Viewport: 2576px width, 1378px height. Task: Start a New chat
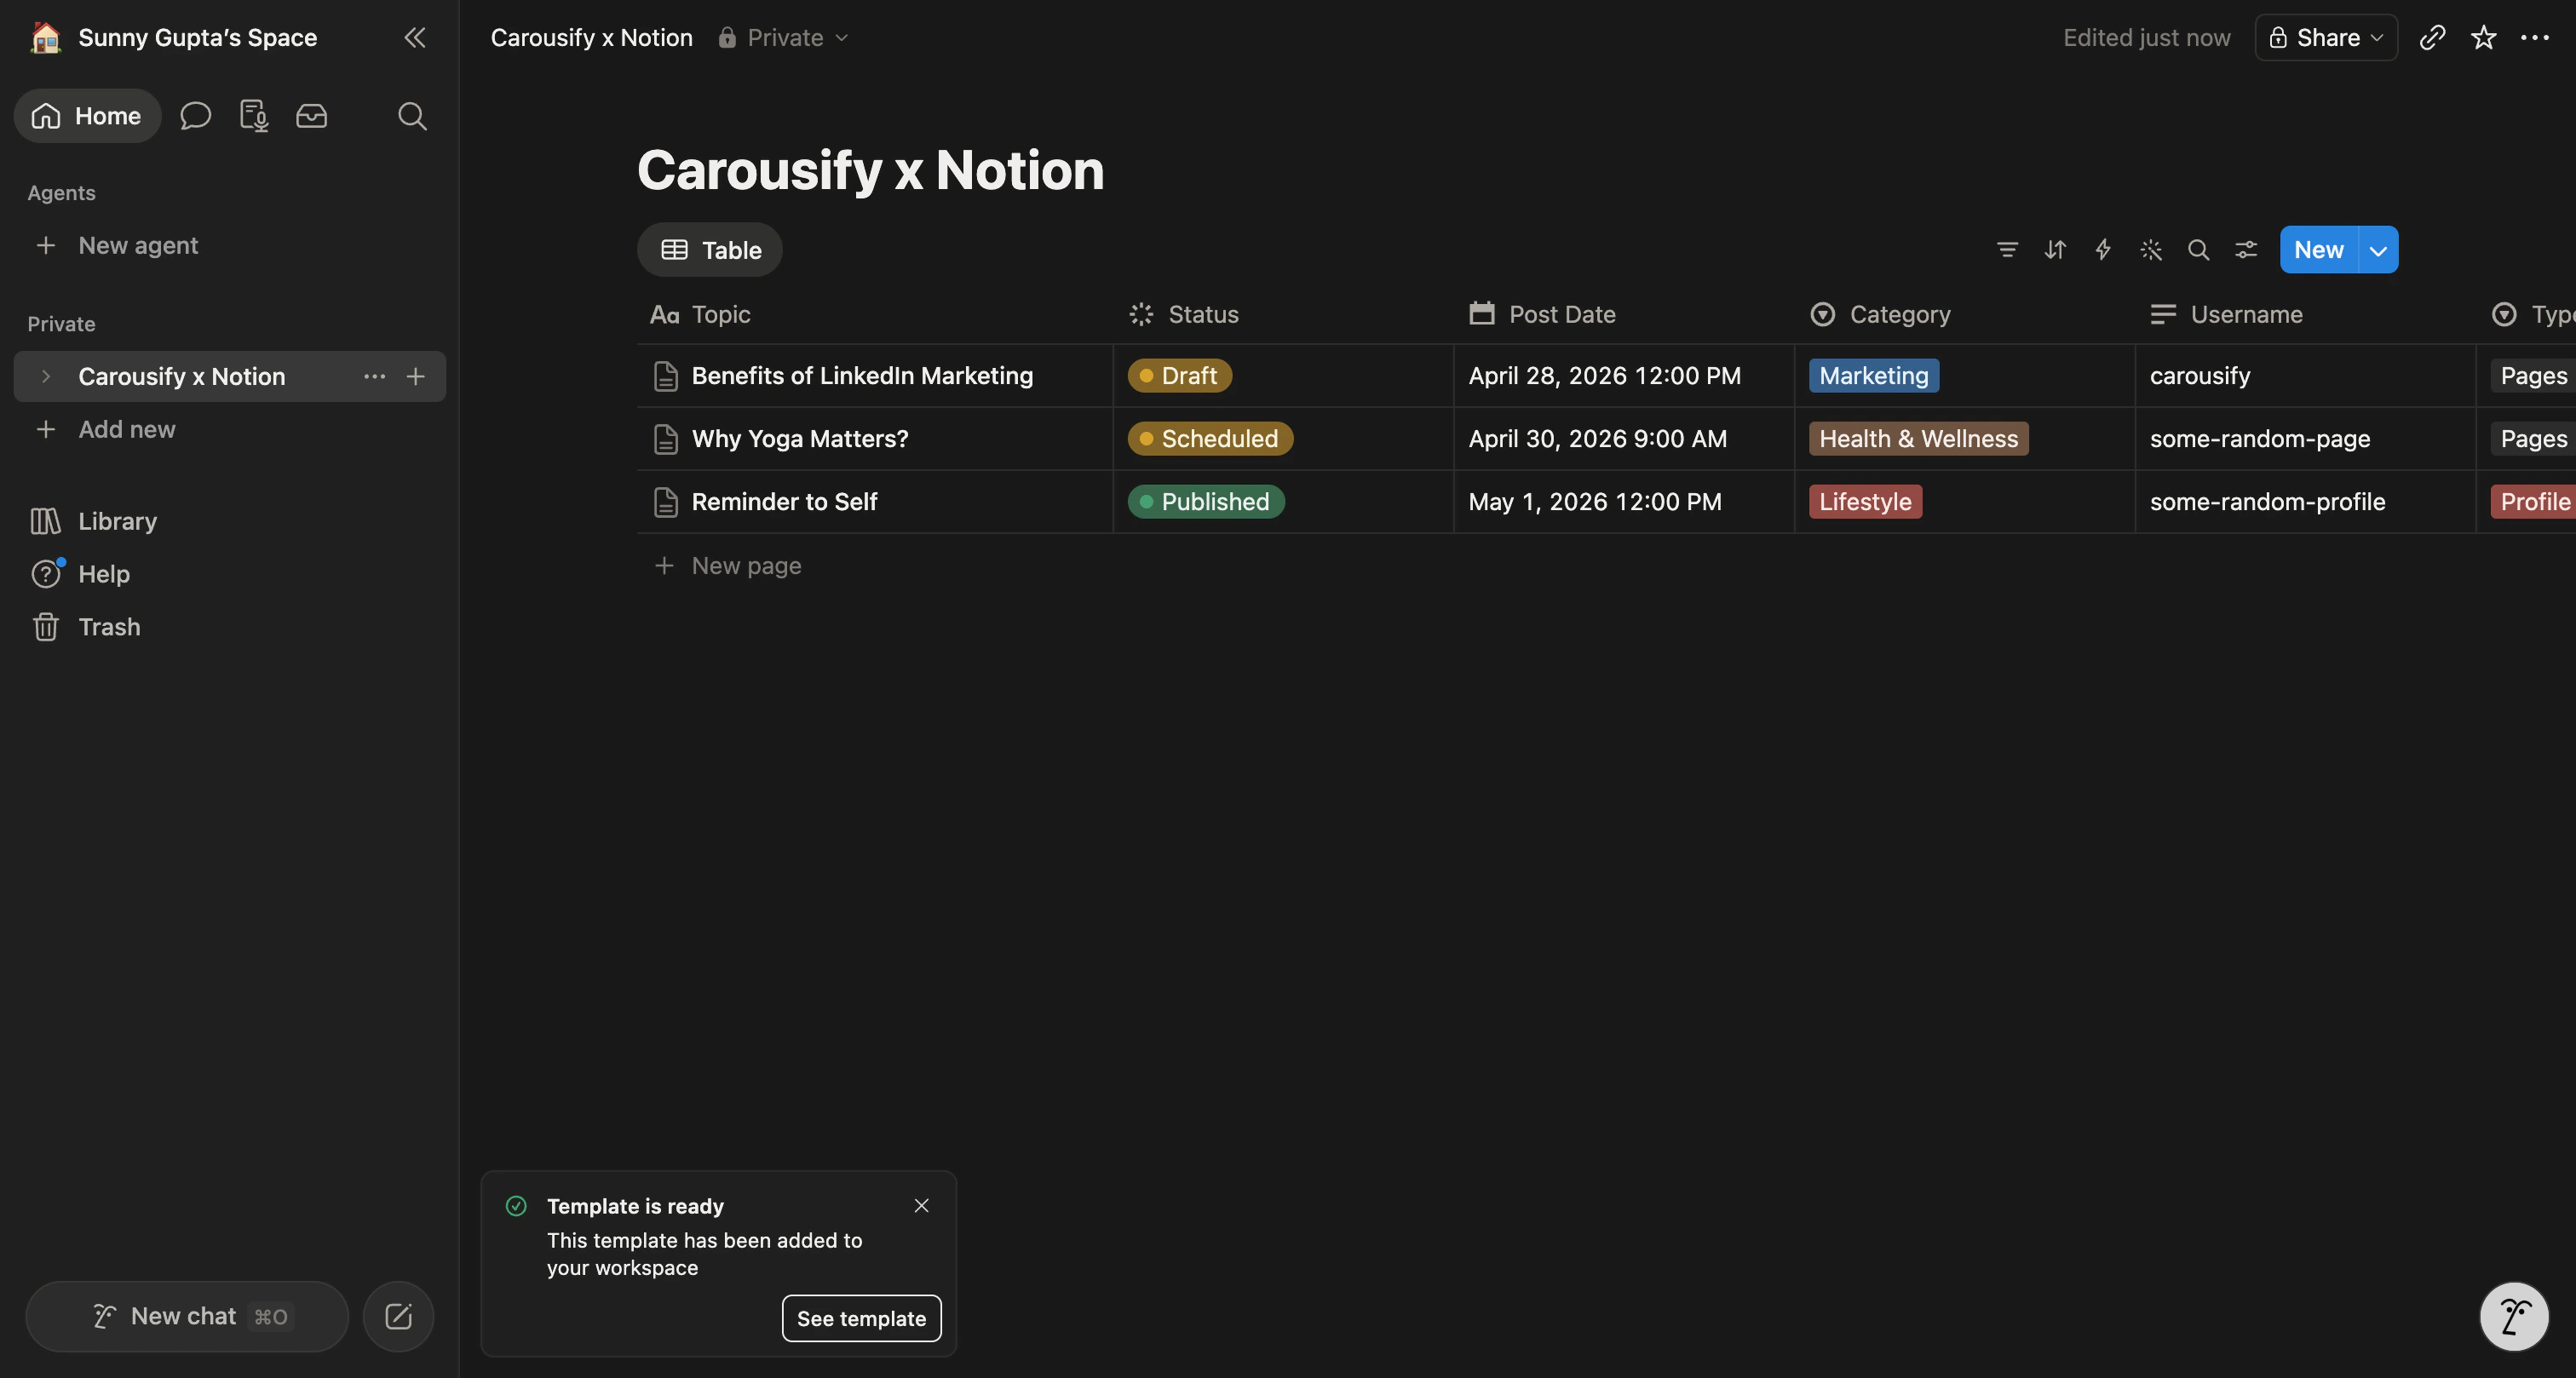(x=188, y=1317)
